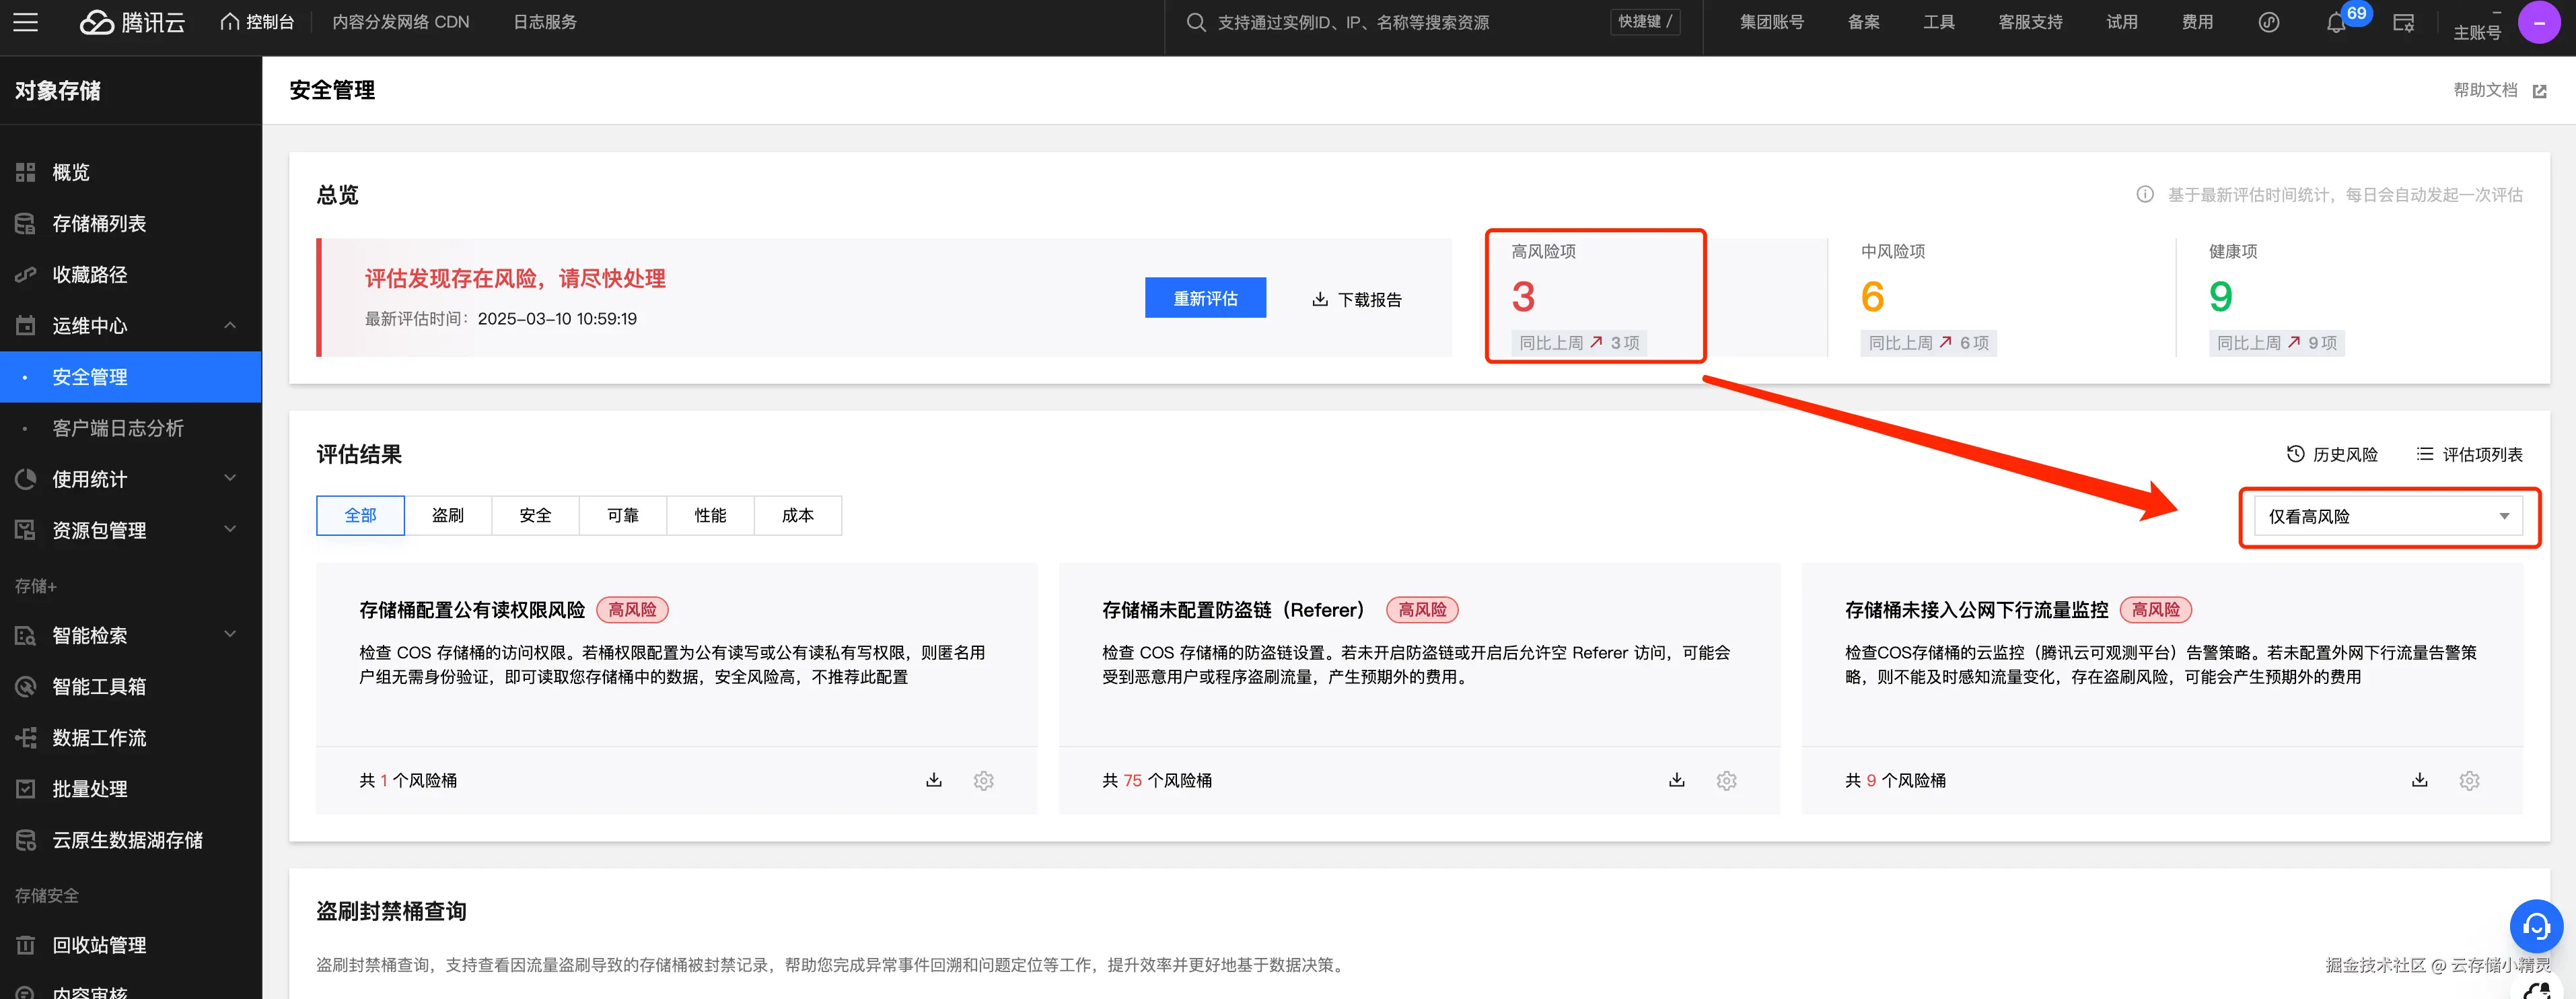
Task: Collapse the 运维中心 sidebar section
Action: pos(230,326)
